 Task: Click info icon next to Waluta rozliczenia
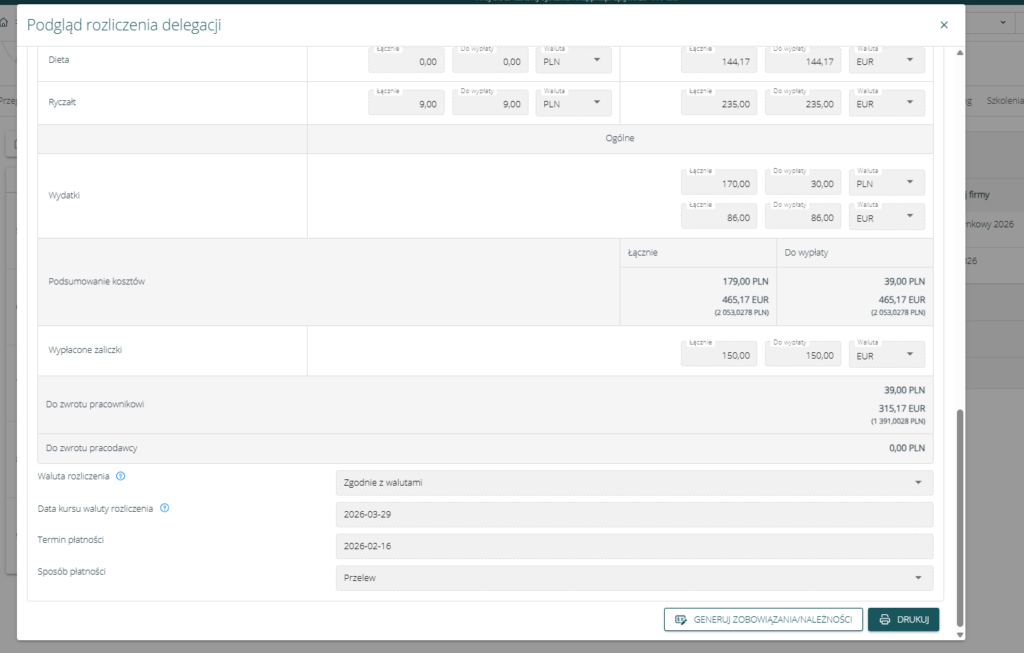click(120, 476)
